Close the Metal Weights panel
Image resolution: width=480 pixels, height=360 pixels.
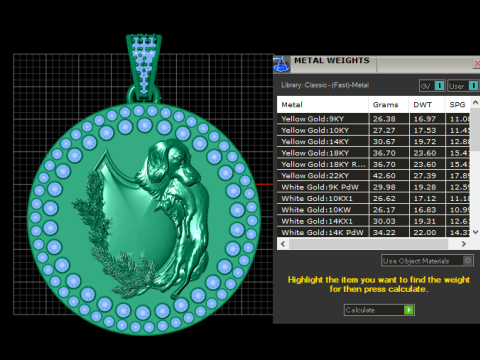tap(477, 64)
